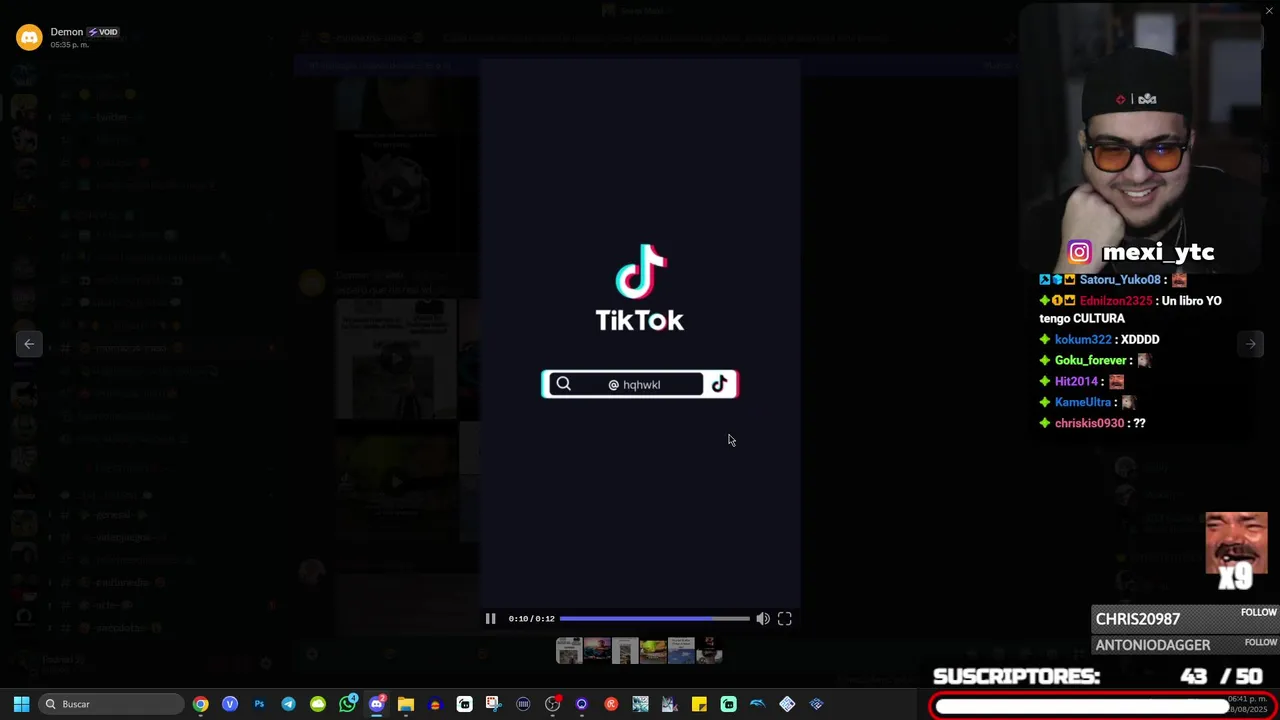The height and width of the screenshot is (720, 1280).
Task: Open the purple V app in taskbar
Action: (x=230, y=704)
